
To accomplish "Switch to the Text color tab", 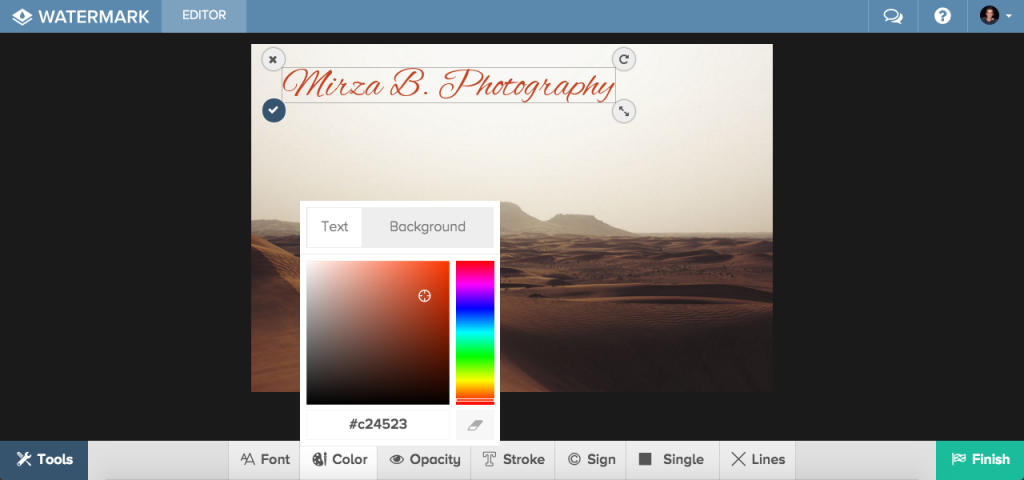I will pos(334,227).
